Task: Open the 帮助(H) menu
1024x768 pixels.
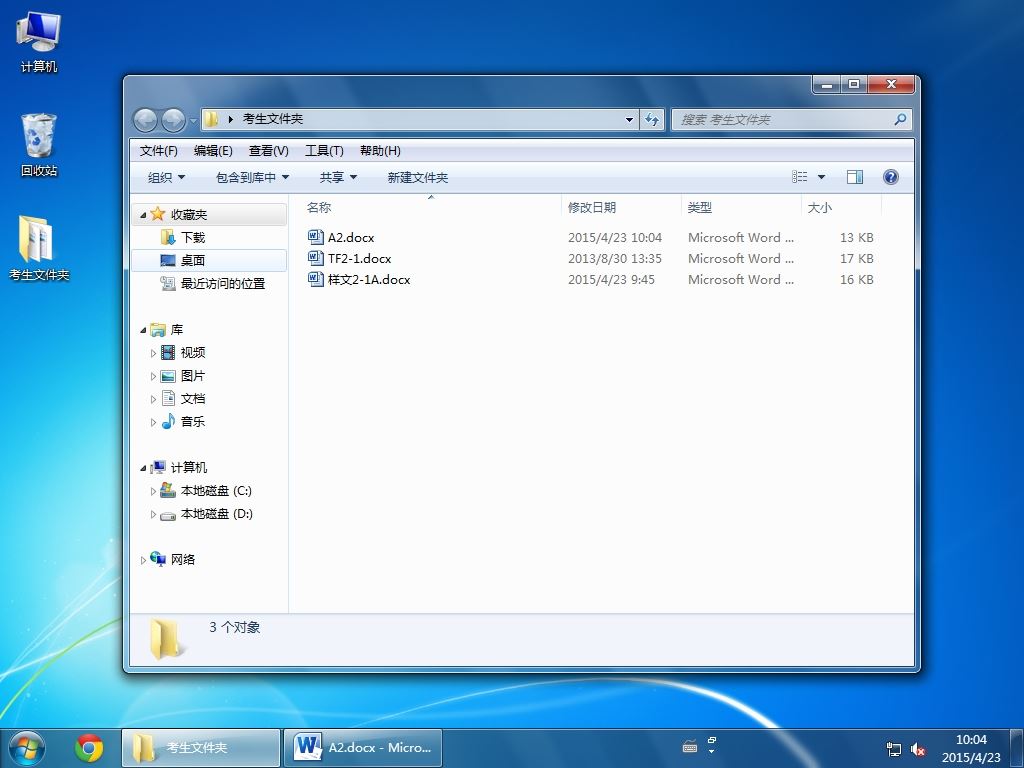Action: click(380, 151)
